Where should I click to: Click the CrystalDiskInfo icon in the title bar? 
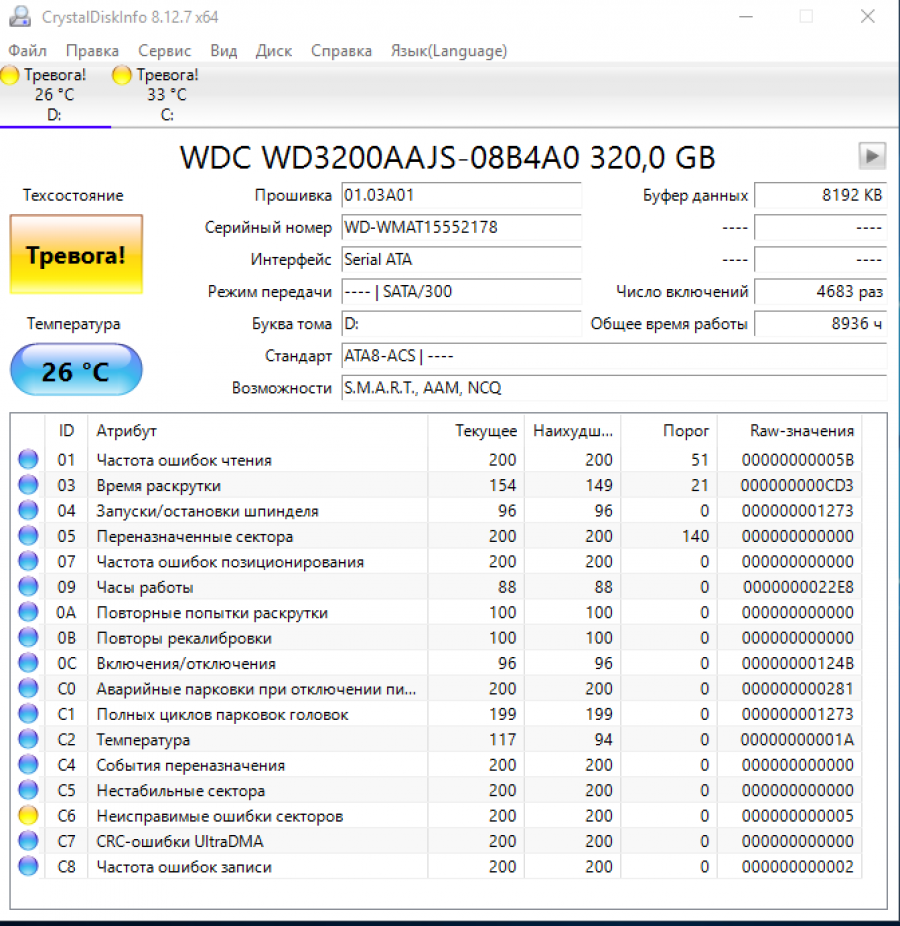(20, 16)
